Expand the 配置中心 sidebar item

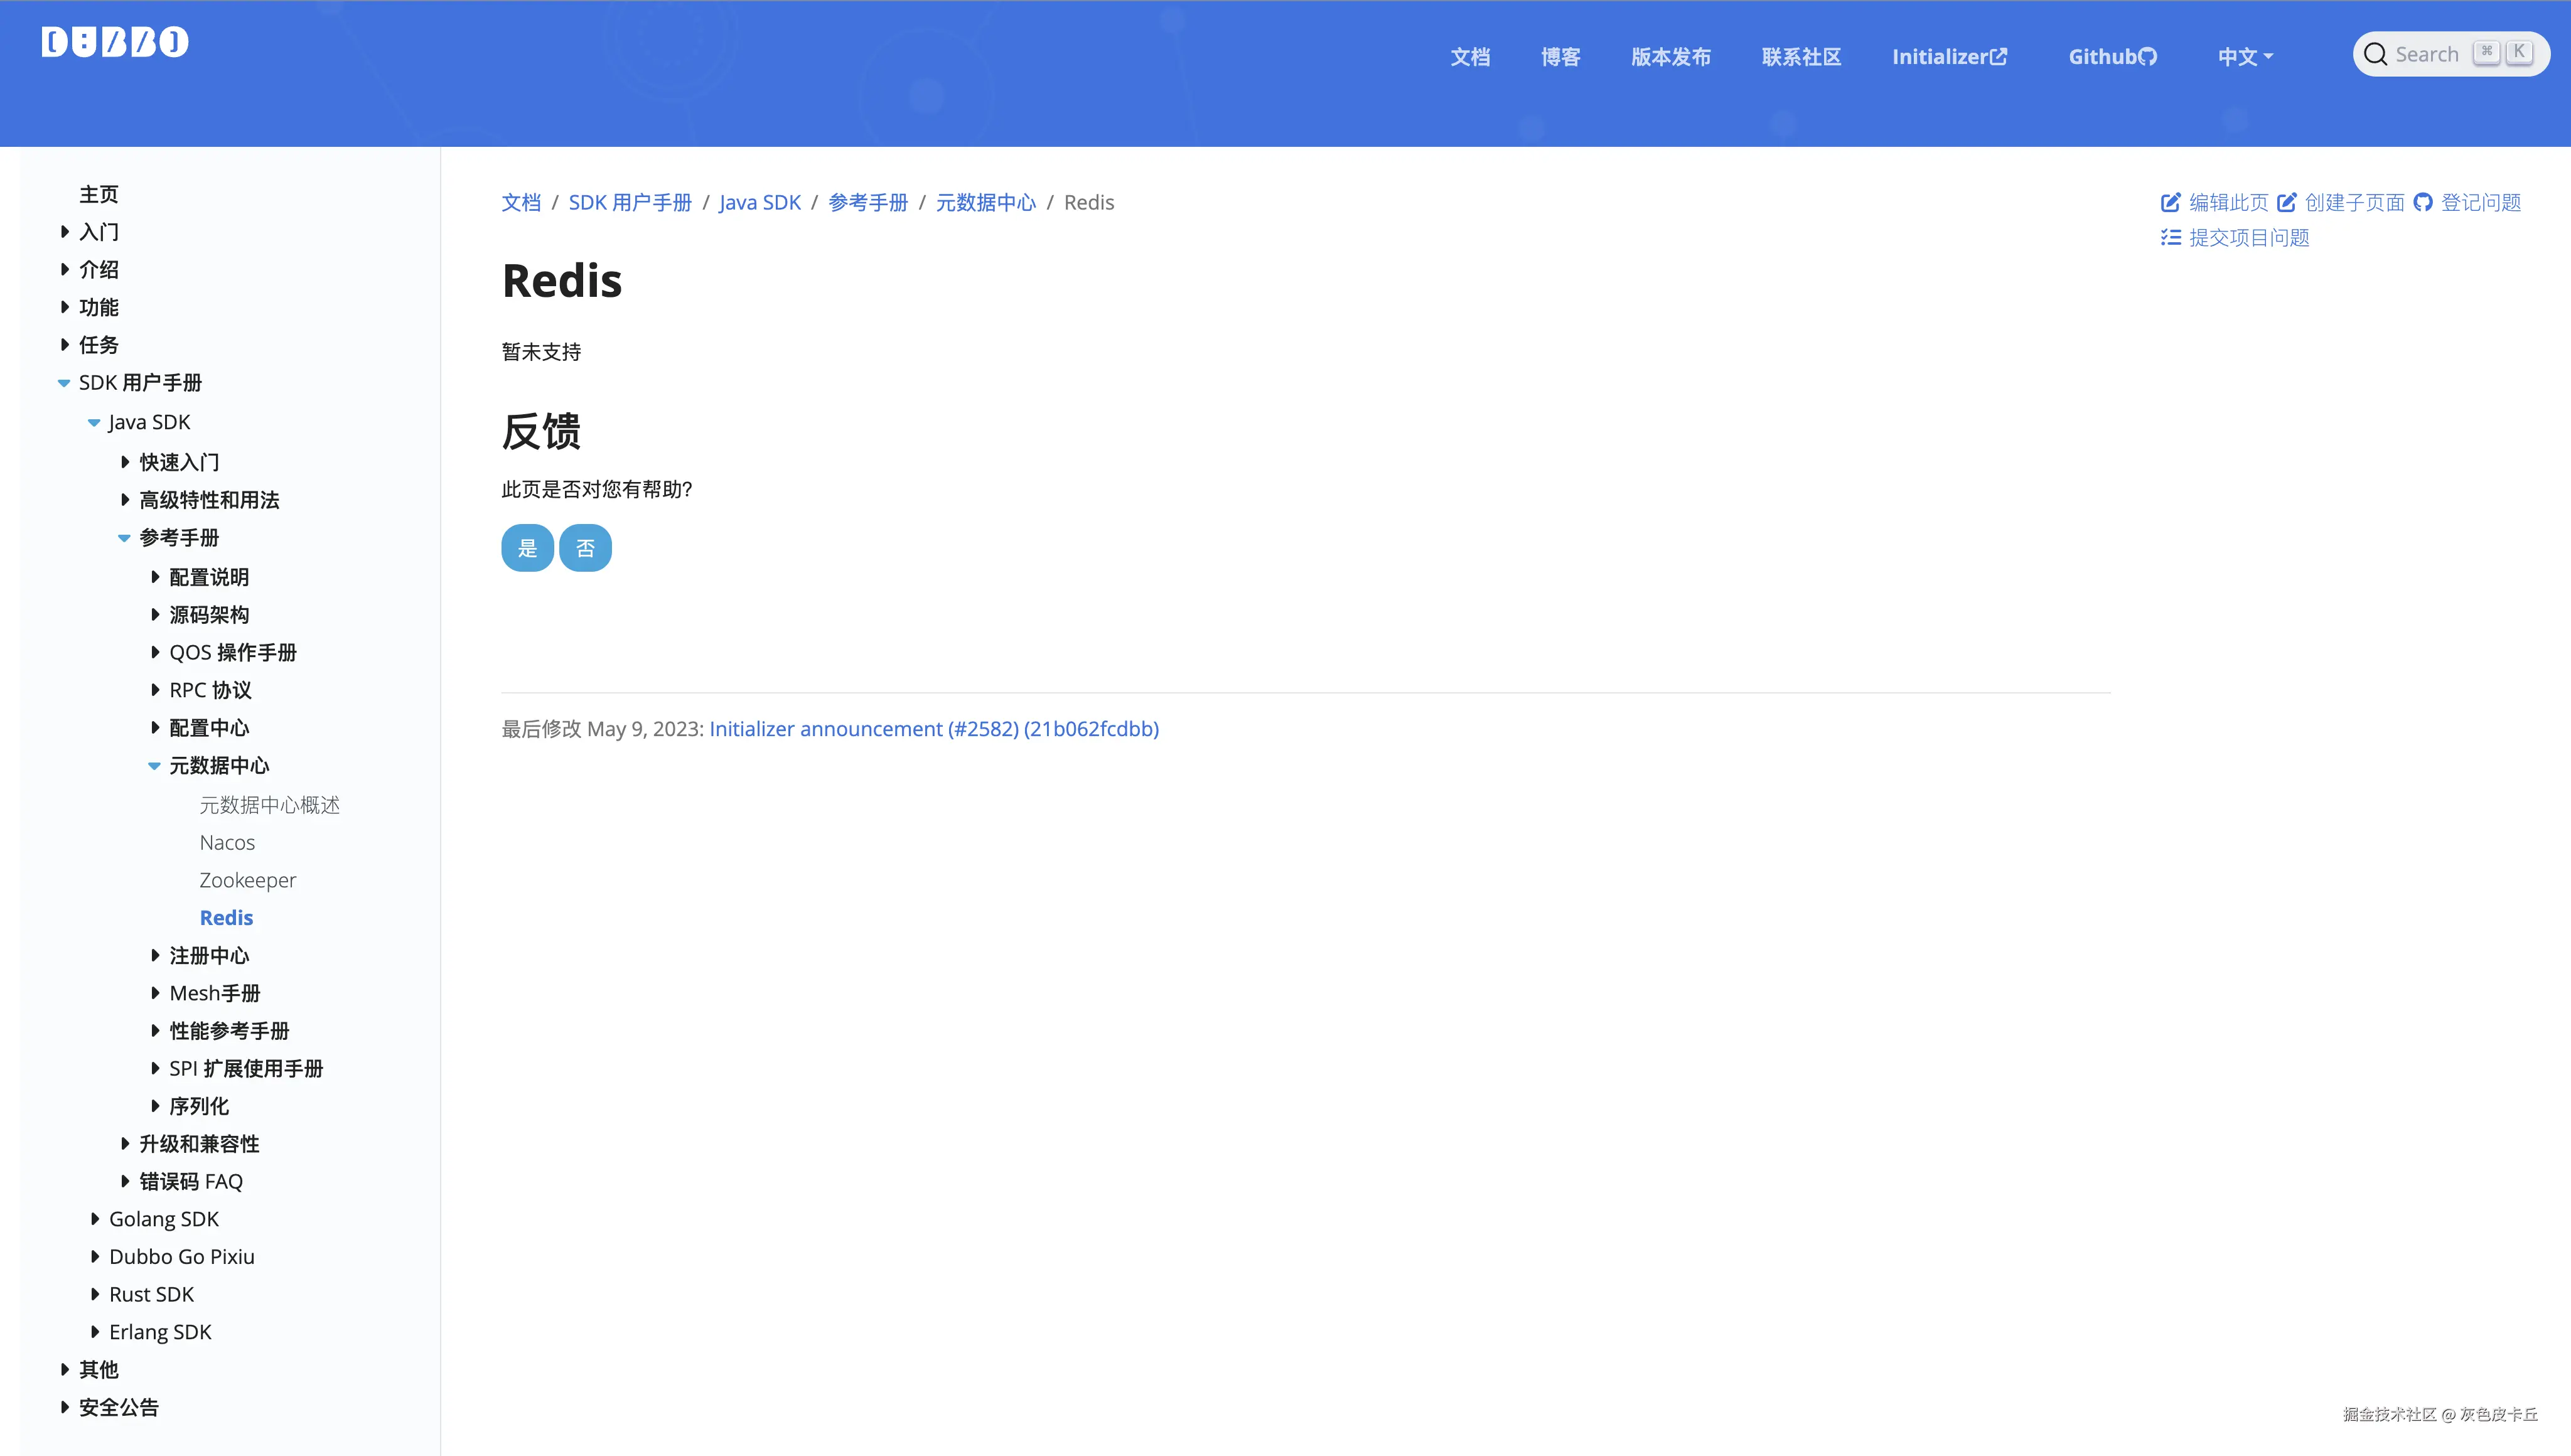point(155,728)
